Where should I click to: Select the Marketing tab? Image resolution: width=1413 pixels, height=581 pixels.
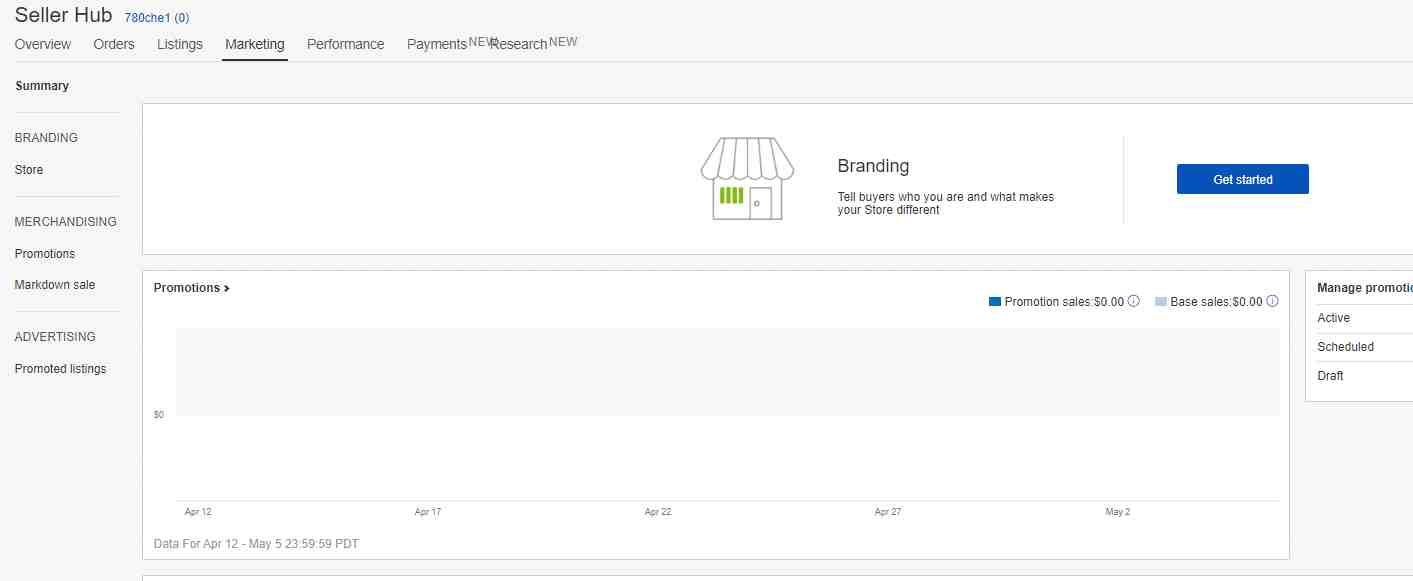tap(255, 44)
